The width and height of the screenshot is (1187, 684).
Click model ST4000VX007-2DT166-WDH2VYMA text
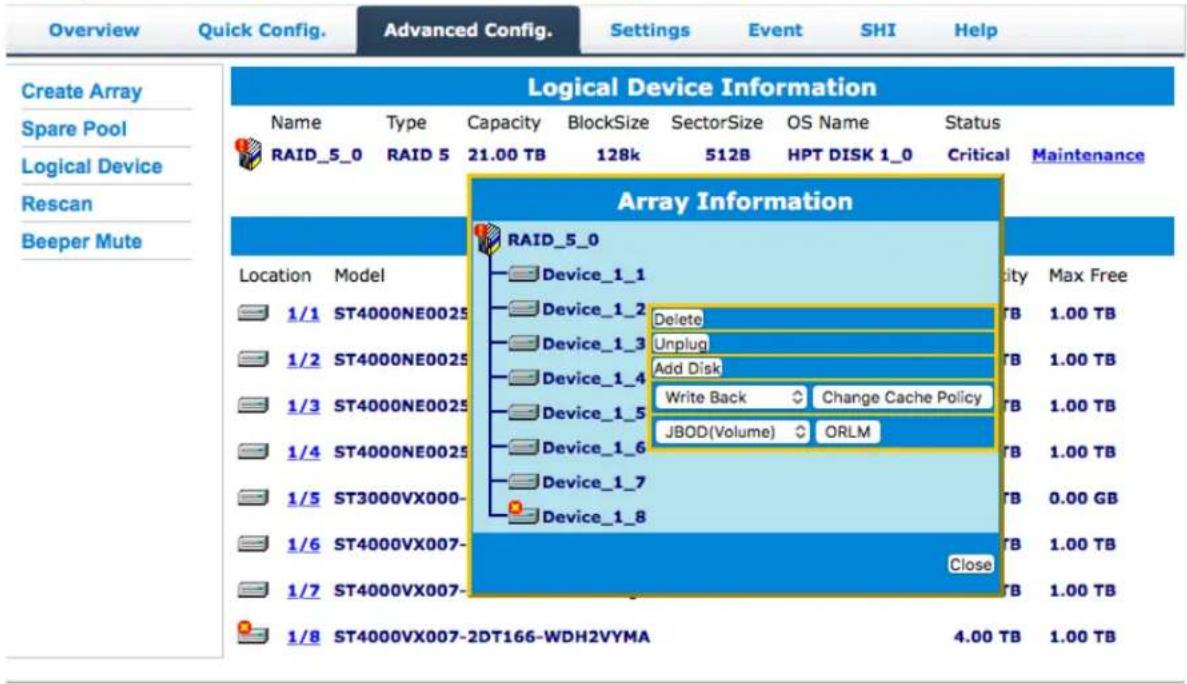click(492, 636)
